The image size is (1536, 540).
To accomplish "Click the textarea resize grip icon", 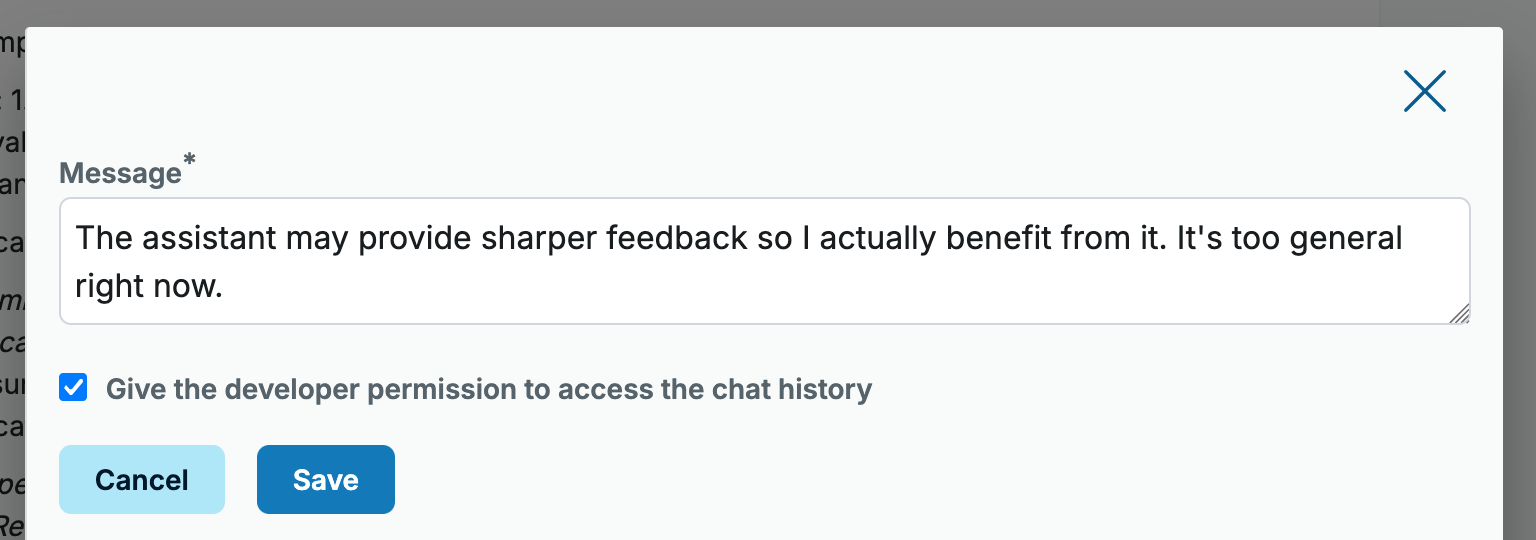I will (1459, 314).
